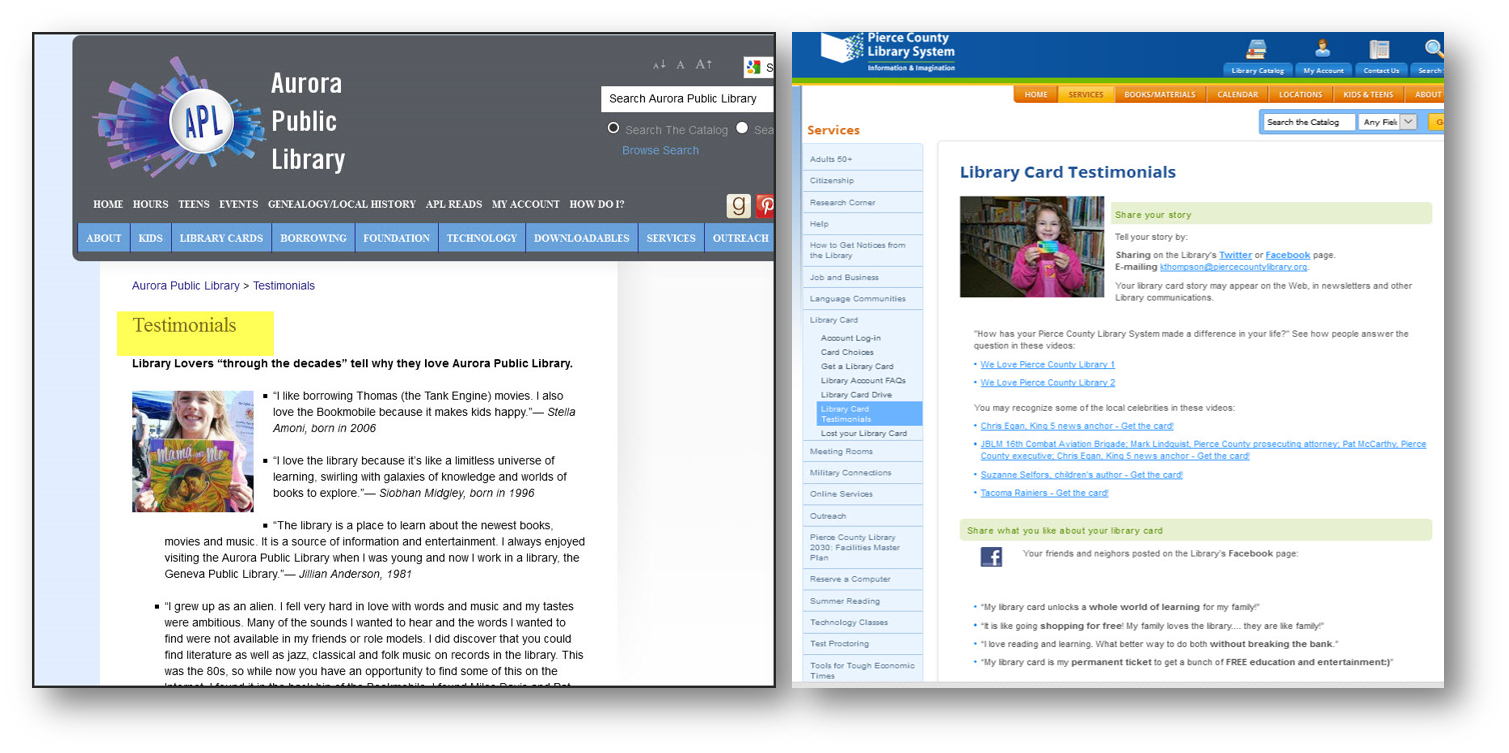Open Get a Library Card sidebar item

857,366
